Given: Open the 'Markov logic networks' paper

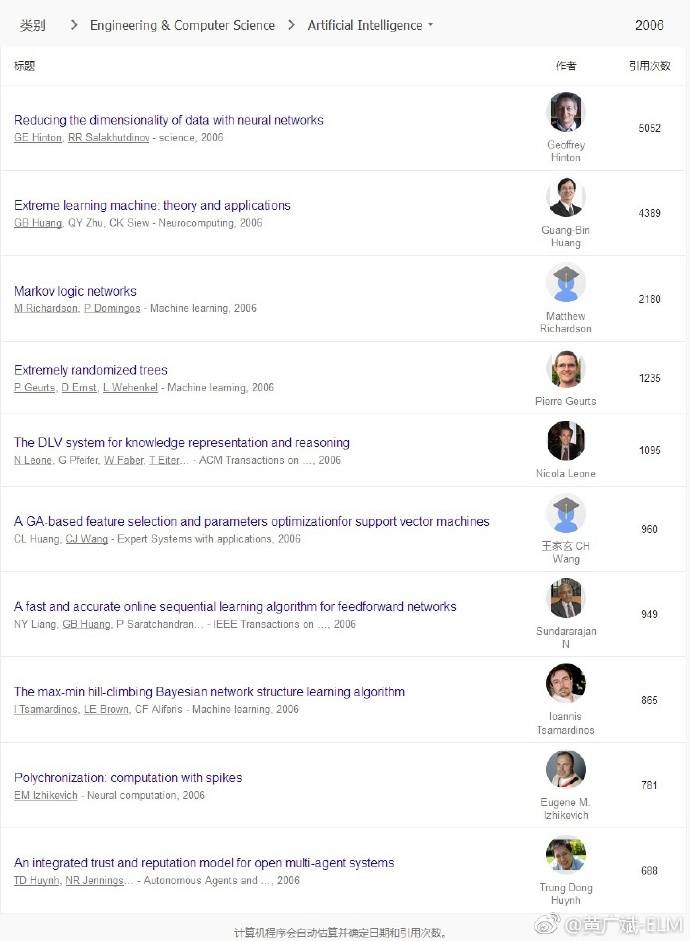Looking at the screenshot, I should pyautogui.click(x=75, y=291).
